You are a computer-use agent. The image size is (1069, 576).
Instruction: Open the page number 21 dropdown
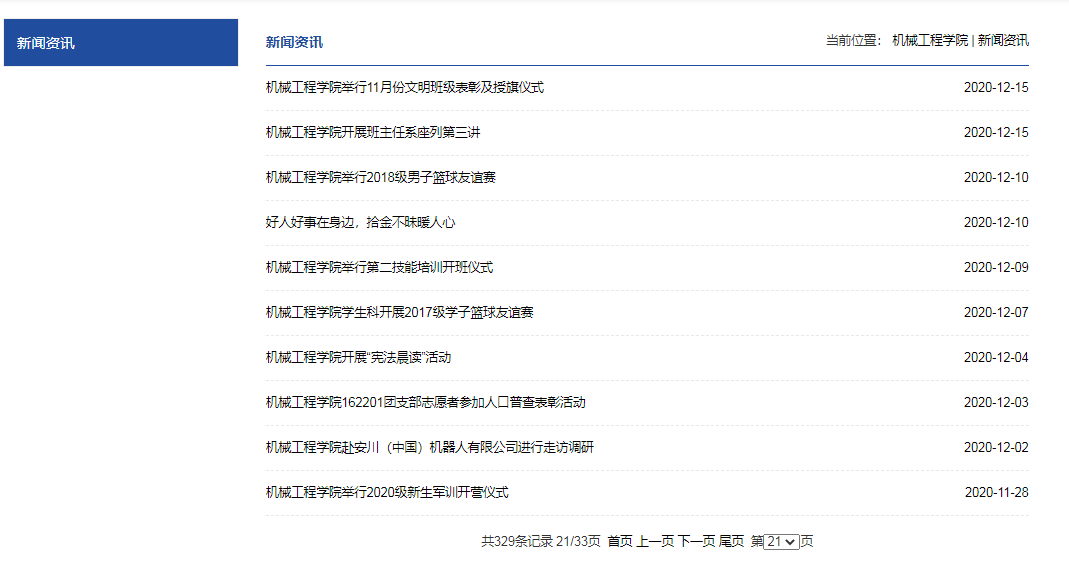pyautogui.click(x=782, y=541)
